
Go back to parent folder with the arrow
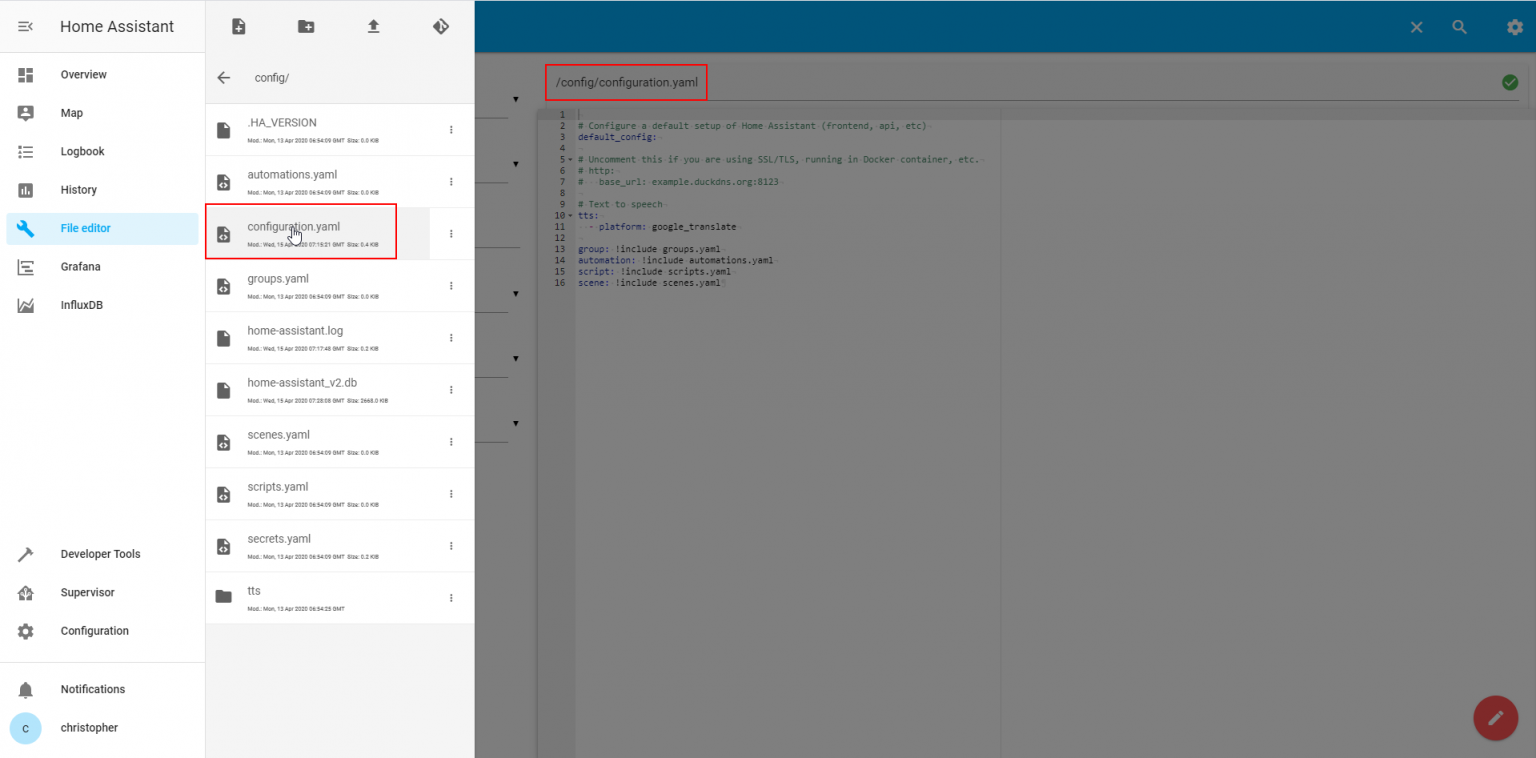coord(223,77)
